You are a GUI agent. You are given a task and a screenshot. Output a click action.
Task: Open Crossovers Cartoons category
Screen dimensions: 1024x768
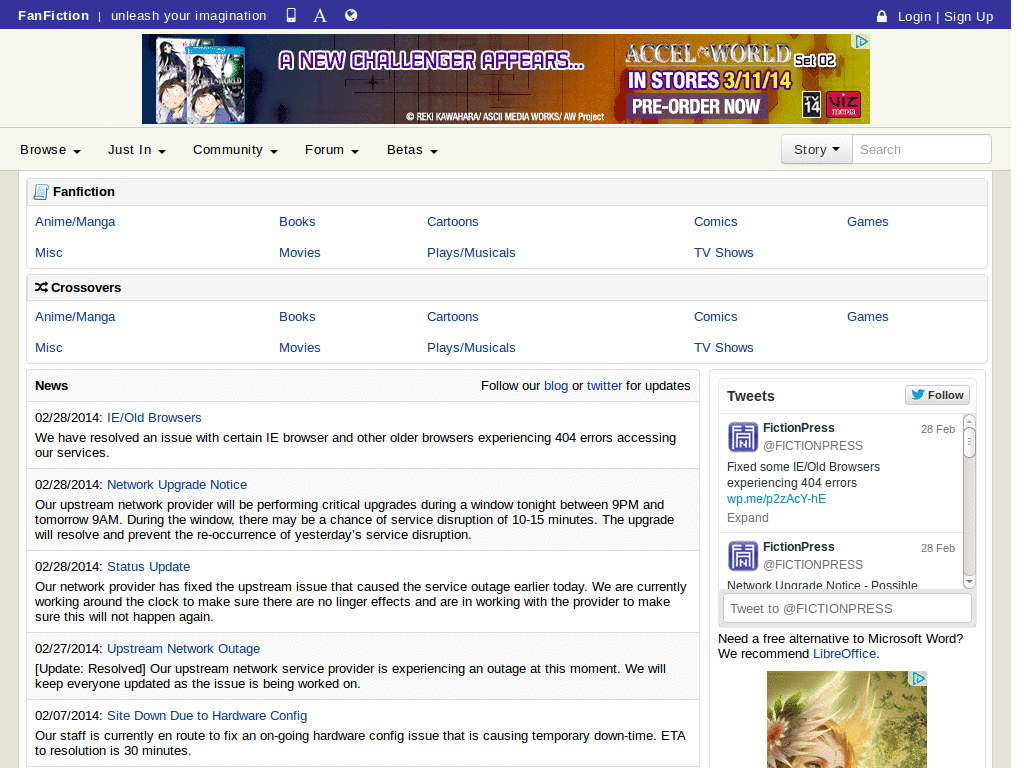pos(453,317)
